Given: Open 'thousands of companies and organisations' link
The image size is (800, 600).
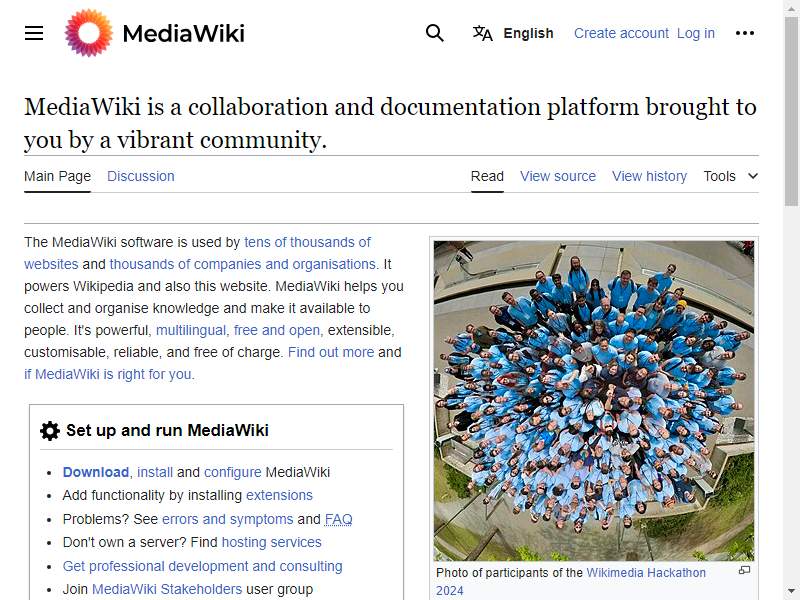Looking at the screenshot, I should (243, 264).
